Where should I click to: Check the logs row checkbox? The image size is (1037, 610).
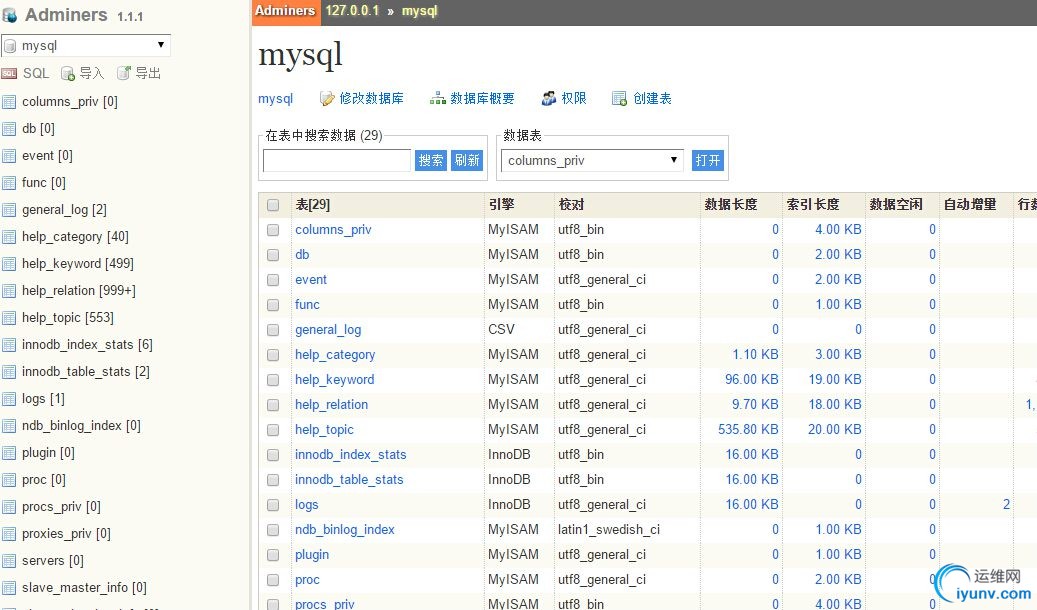(x=273, y=505)
